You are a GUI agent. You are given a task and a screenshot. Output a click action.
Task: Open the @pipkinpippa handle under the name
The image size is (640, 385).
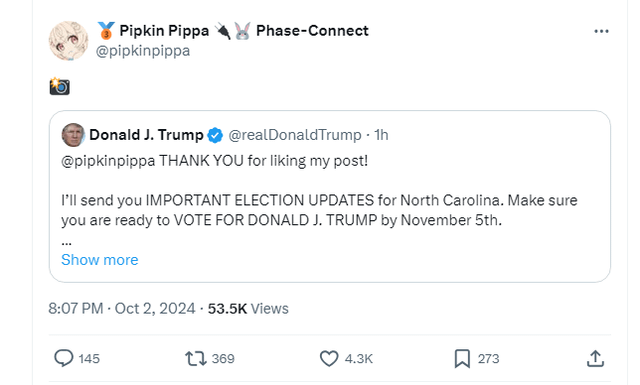(x=143, y=51)
